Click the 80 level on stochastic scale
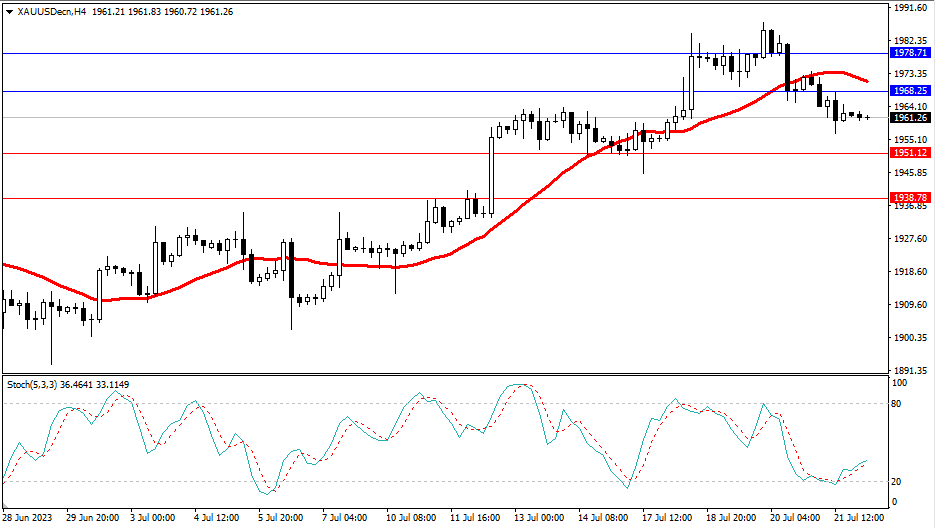935x528 pixels. point(897,404)
